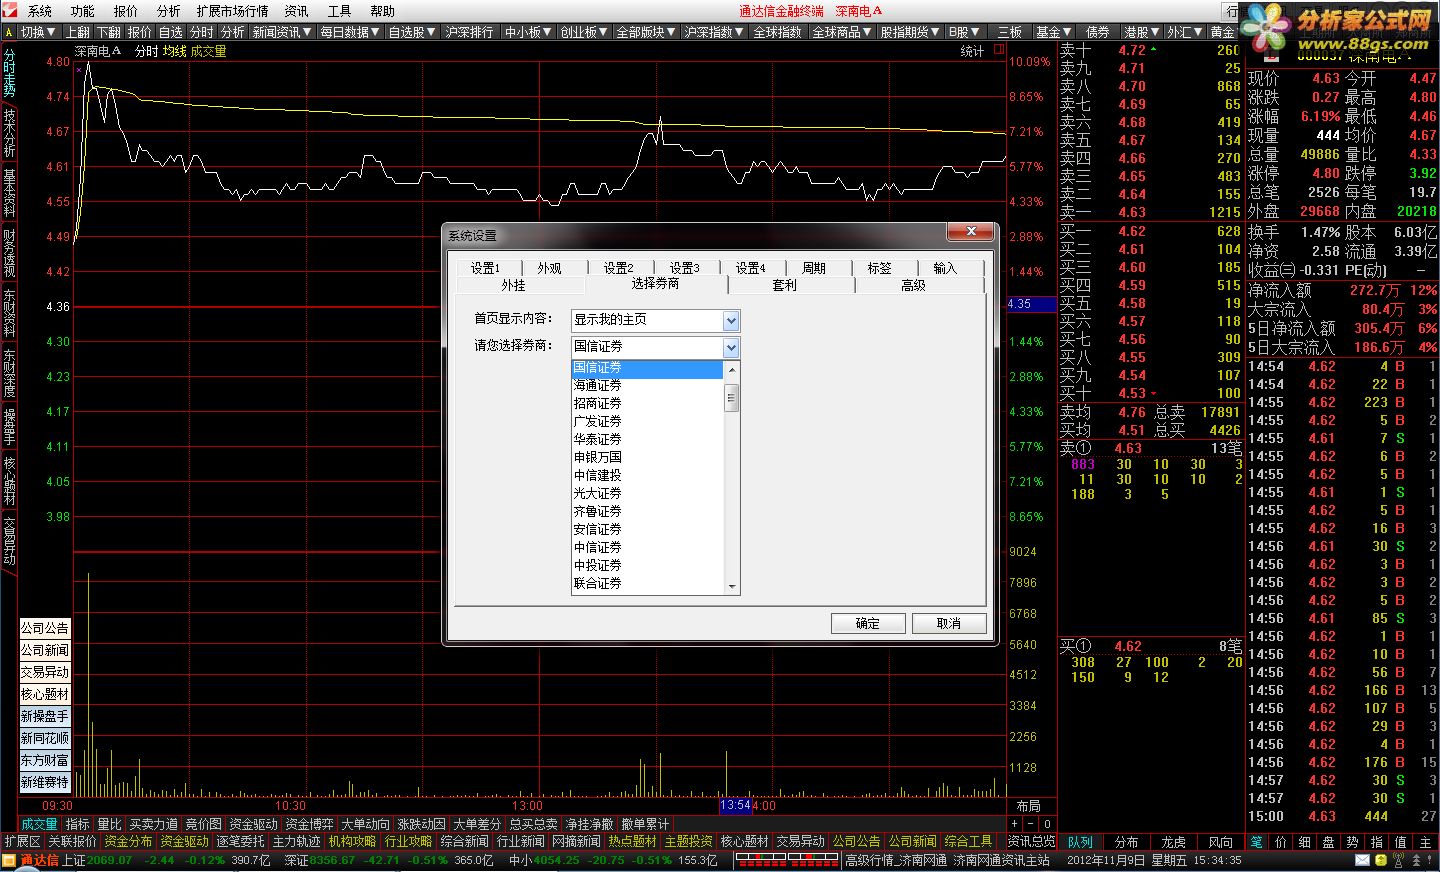The width and height of the screenshot is (1440, 872).
Task: Click the 势 button in bottom-right strip
Action: point(1353,842)
